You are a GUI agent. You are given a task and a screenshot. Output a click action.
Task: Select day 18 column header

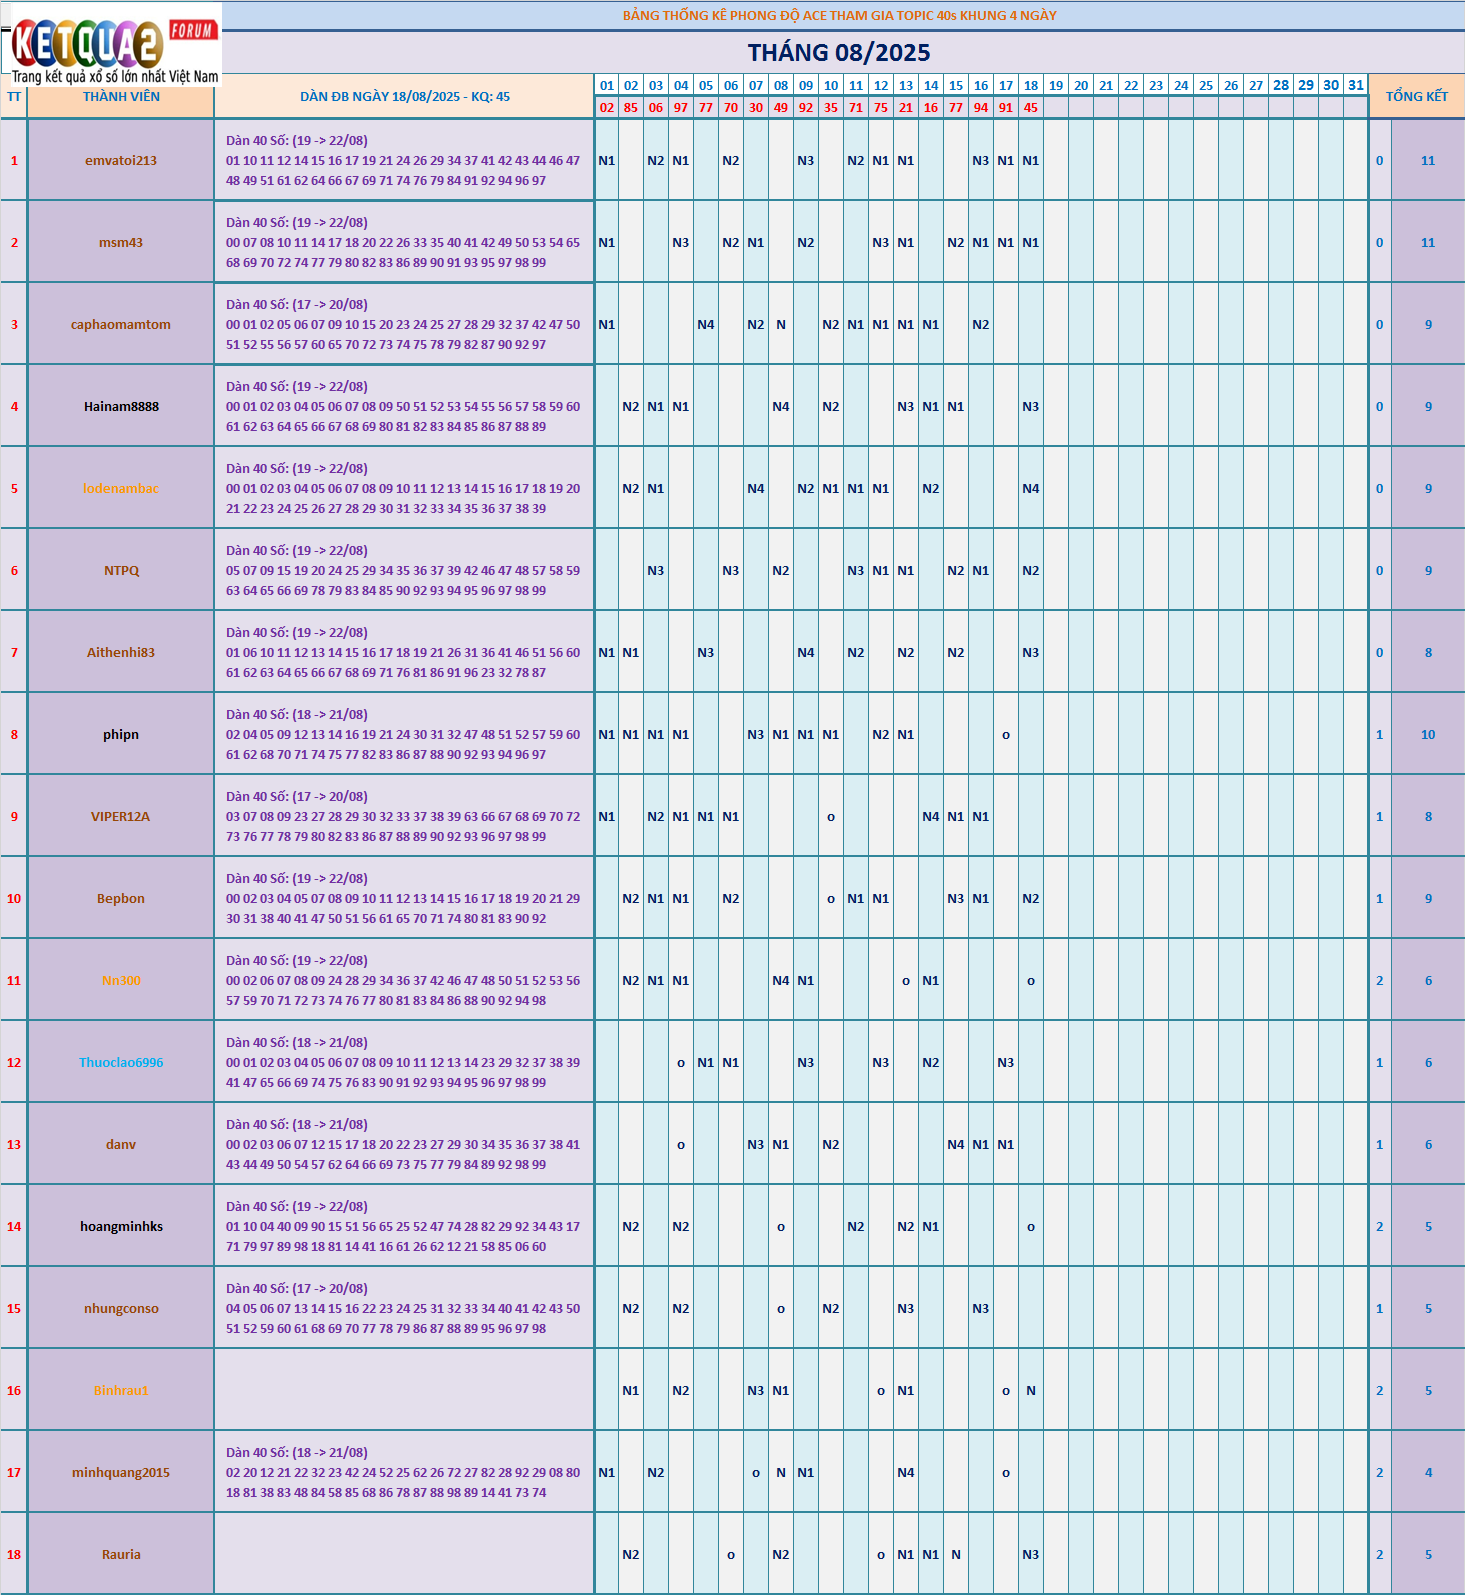1031,86
